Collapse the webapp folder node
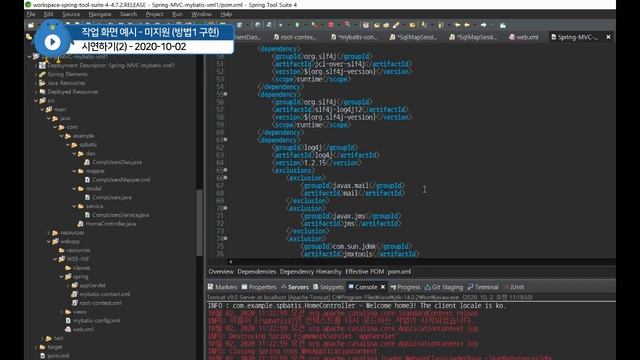Viewport: 640px width, 360px height. coord(49,241)
